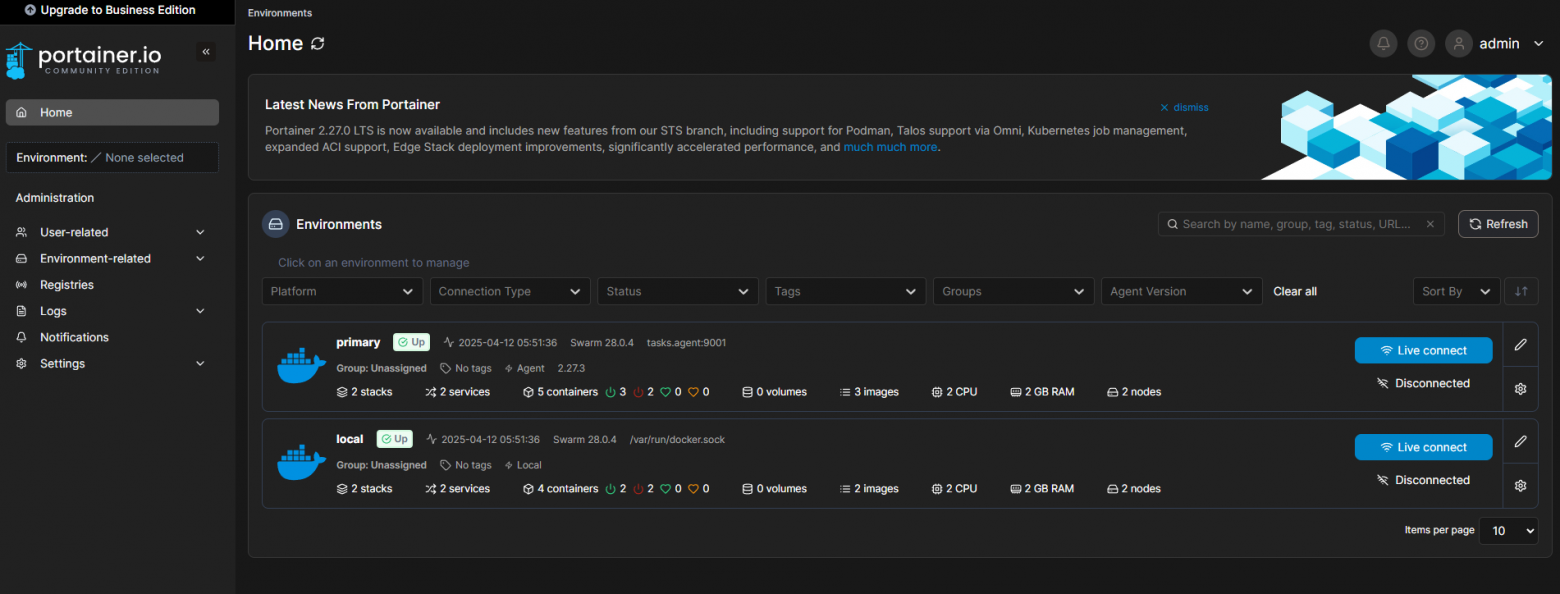Image resolution: width=1560 pixels, height=594 pixels.
Task: Open the Platform filter dropdown
Action: tap(342, 291)
